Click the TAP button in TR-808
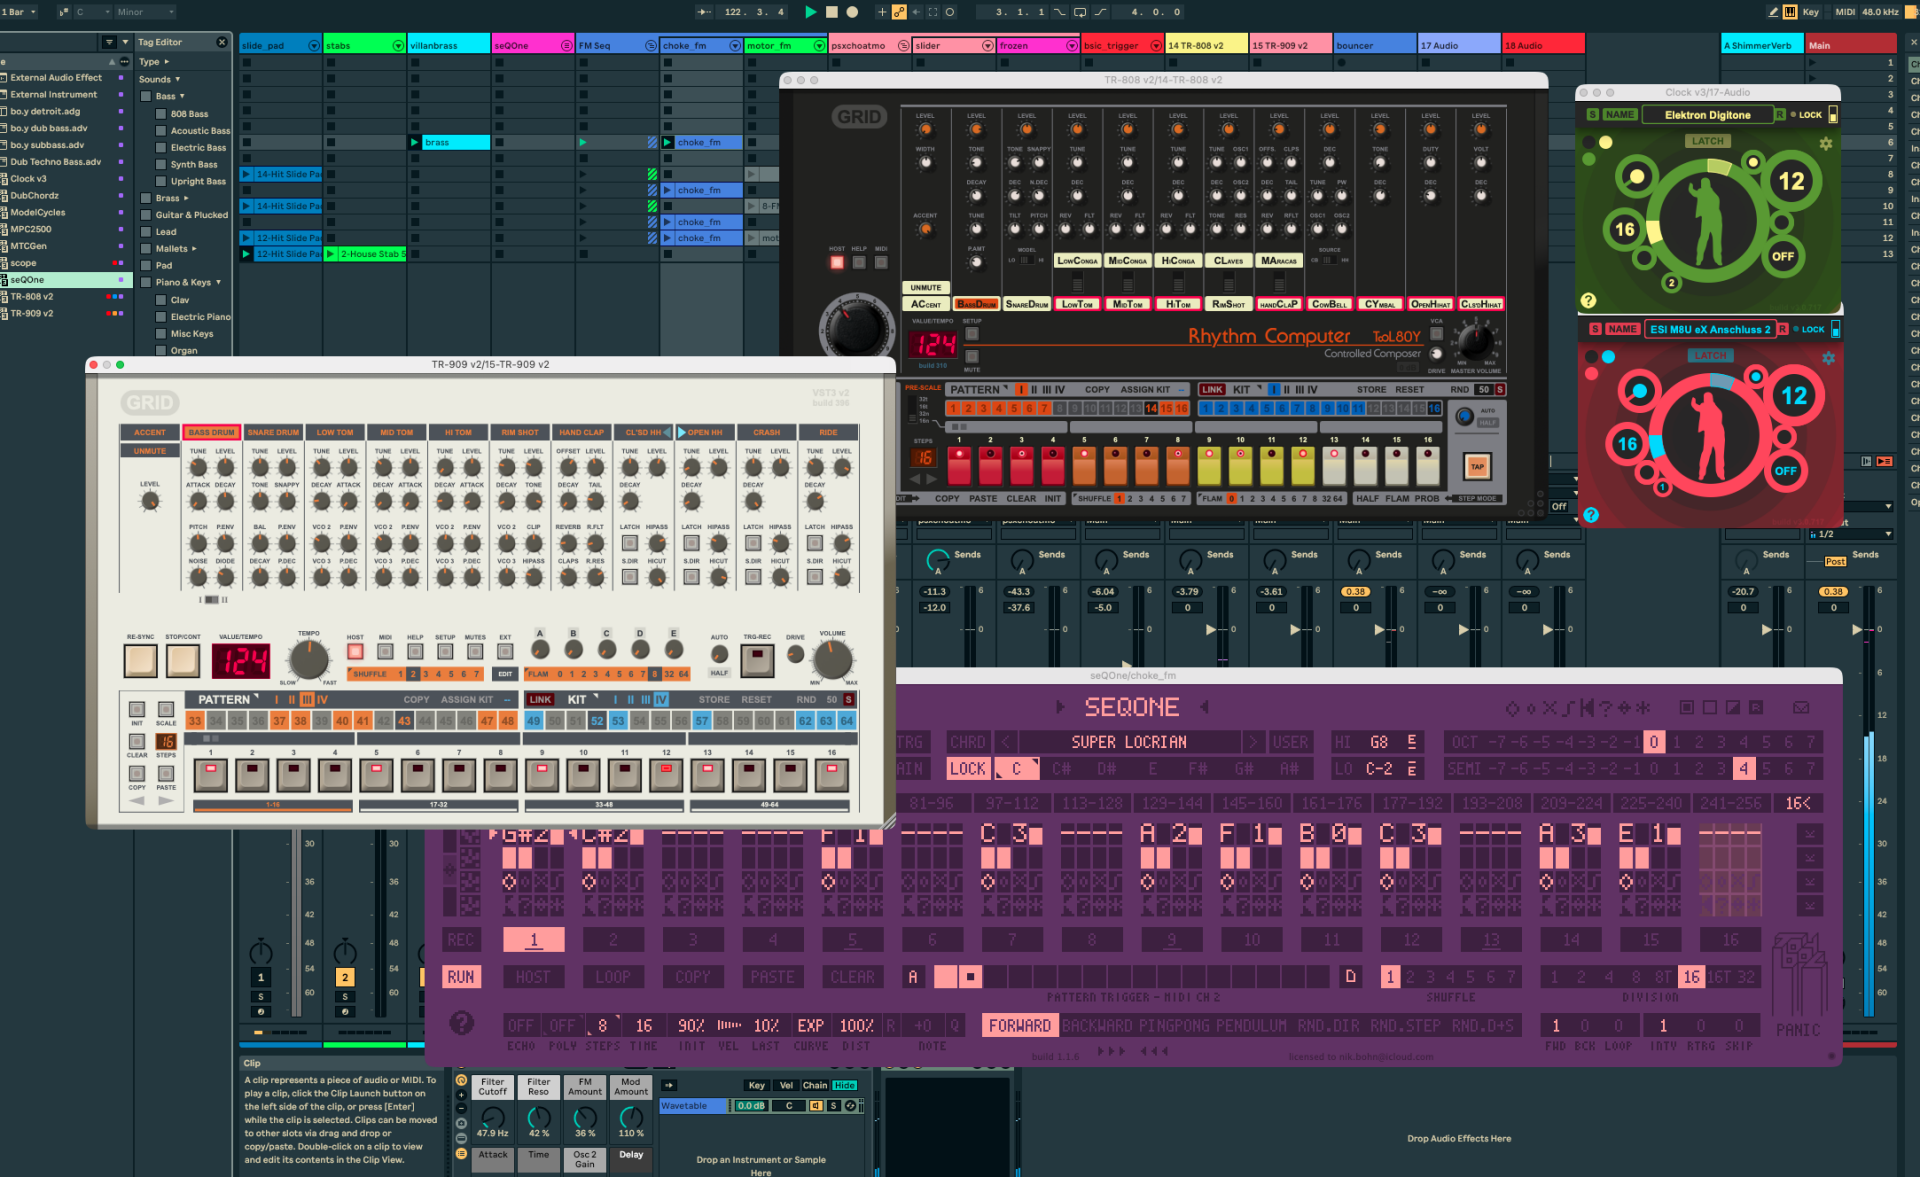This screenshot has height=1177, width=1920. (x=1477, y=467)
